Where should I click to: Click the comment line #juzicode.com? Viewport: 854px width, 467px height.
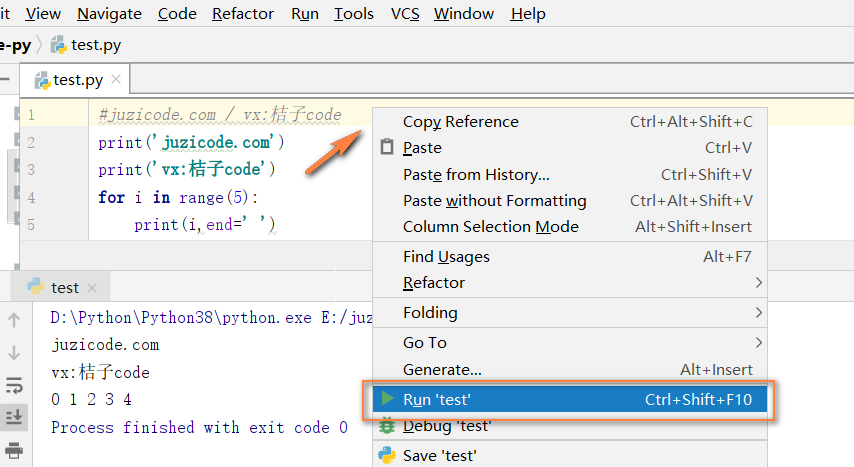point(220,114)
